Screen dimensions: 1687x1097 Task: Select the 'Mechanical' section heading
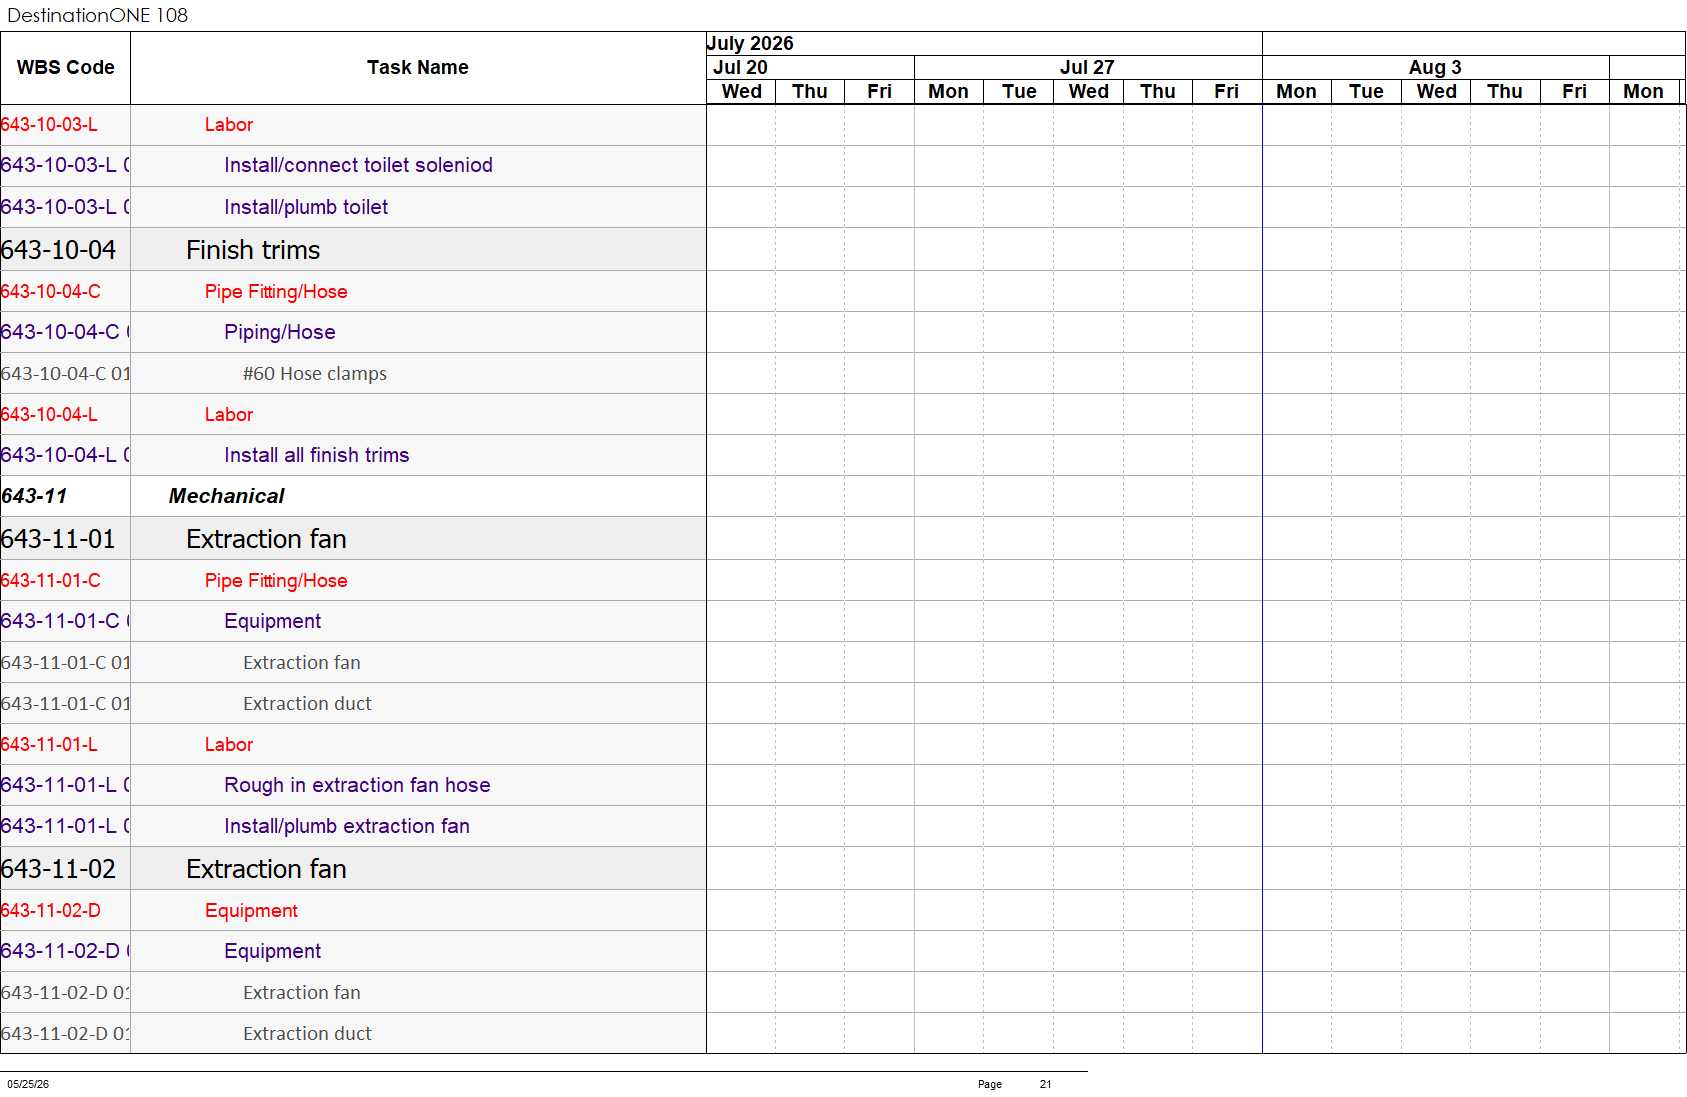click(227, 496)
